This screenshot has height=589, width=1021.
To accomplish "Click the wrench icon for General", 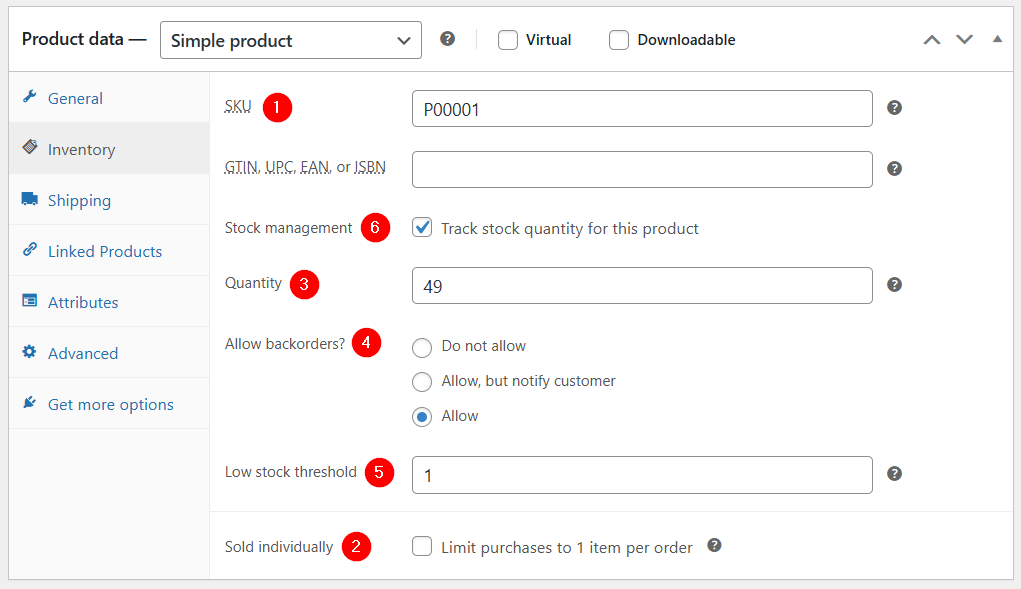I will click(x=29, y=97).
